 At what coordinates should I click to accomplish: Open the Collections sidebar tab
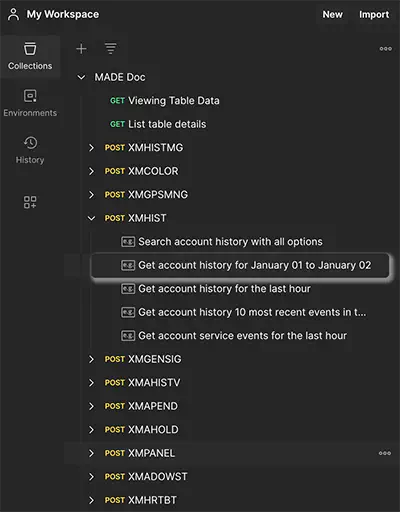[30, 56]
